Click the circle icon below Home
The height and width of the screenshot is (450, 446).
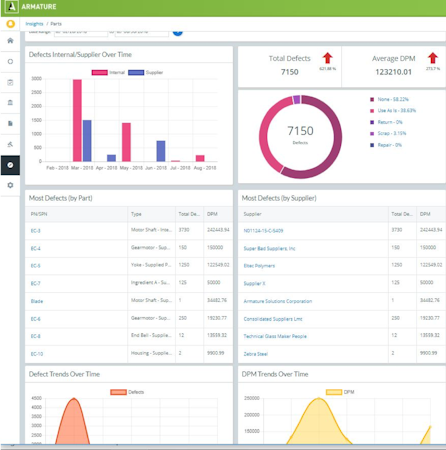(10, 62)
